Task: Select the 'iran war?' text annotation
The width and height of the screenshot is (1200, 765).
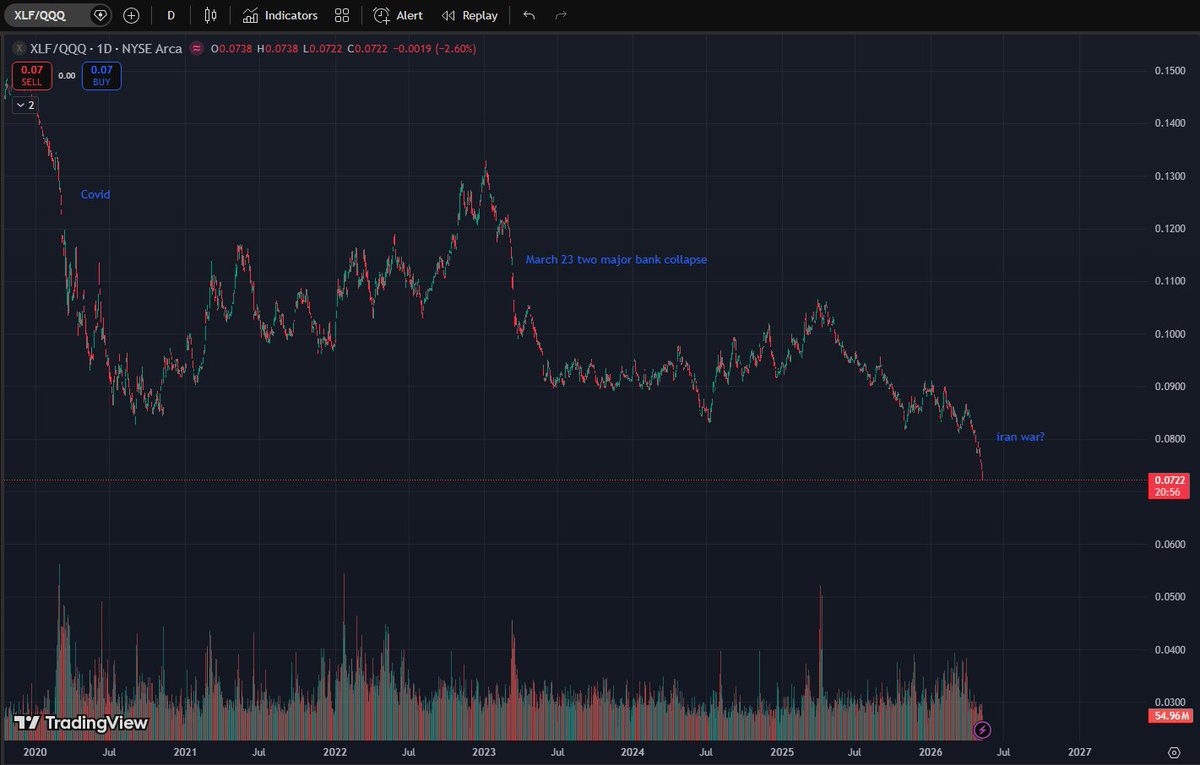Action: 1020,437
